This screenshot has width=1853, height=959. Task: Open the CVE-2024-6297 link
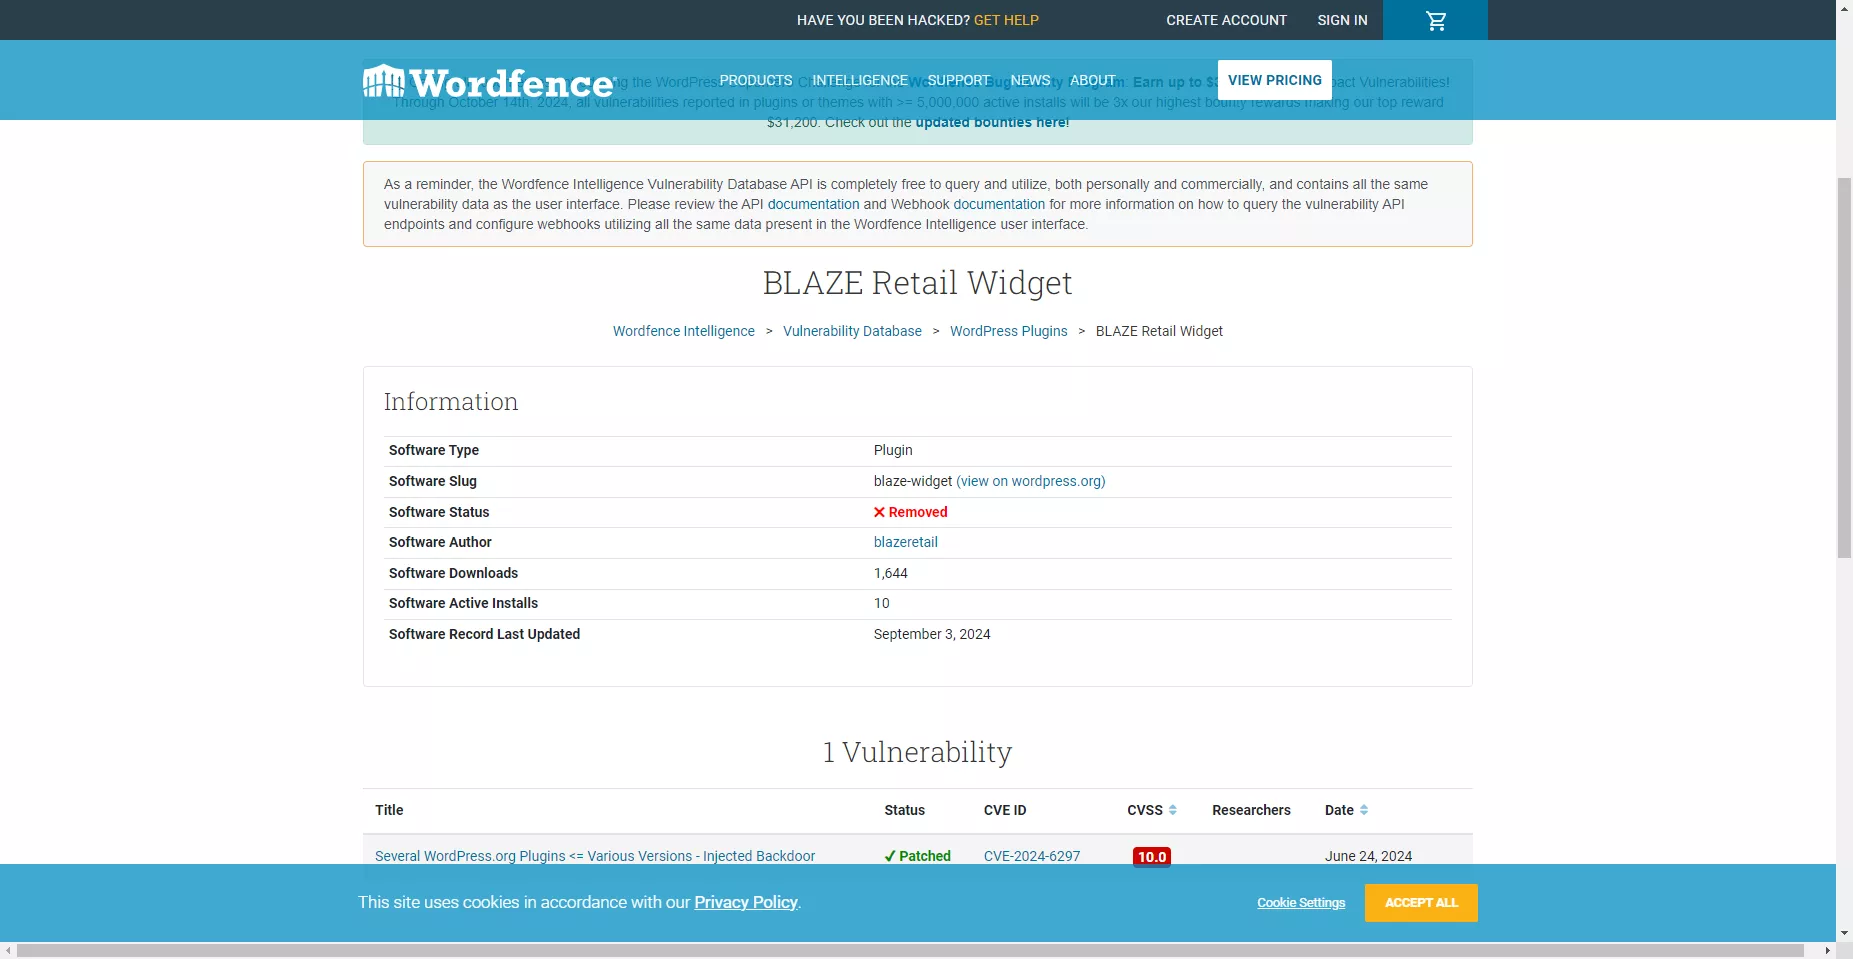pyautogui.click(x=1032, y=856)
